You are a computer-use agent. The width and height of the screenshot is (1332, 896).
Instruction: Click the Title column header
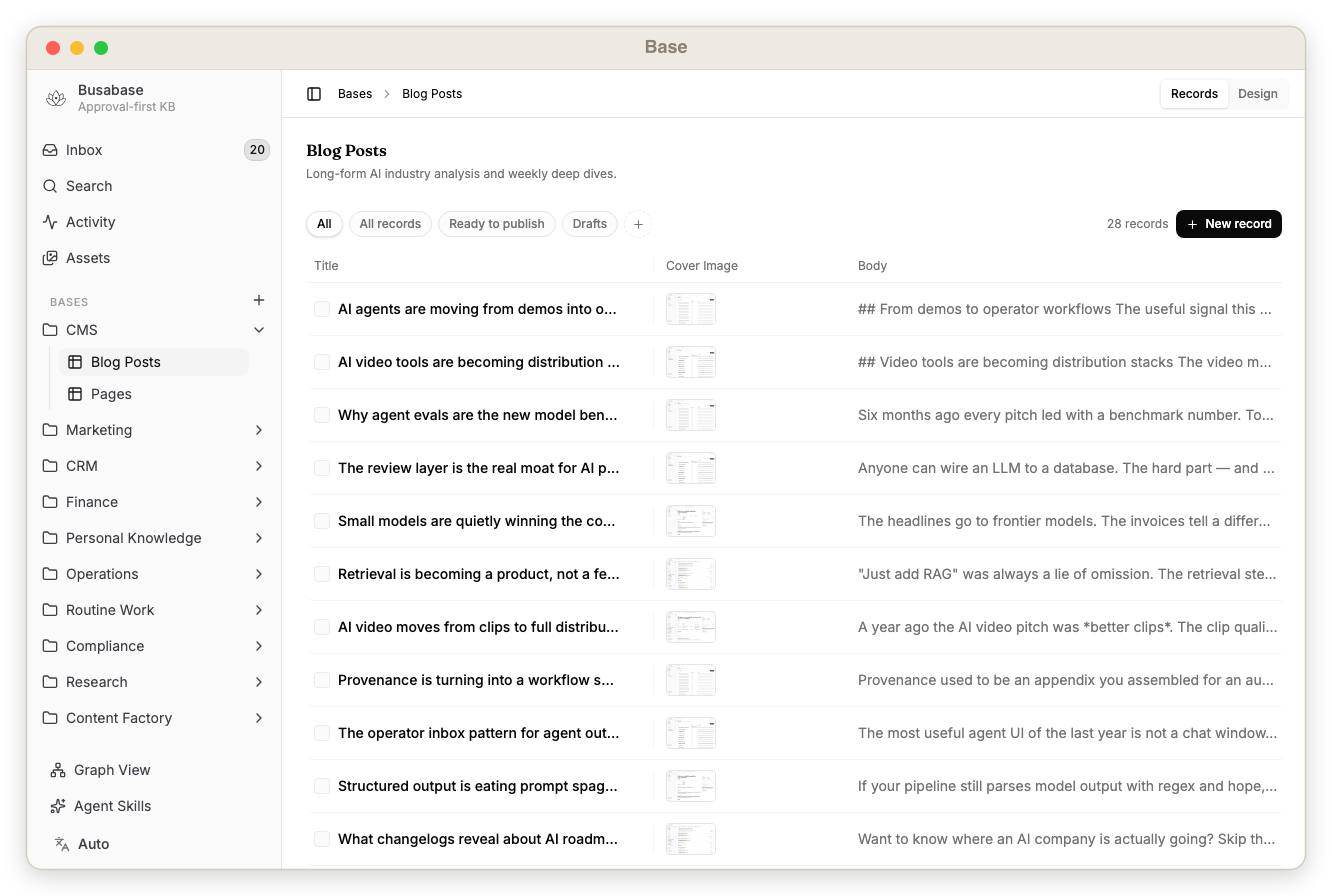click(326, 266)
